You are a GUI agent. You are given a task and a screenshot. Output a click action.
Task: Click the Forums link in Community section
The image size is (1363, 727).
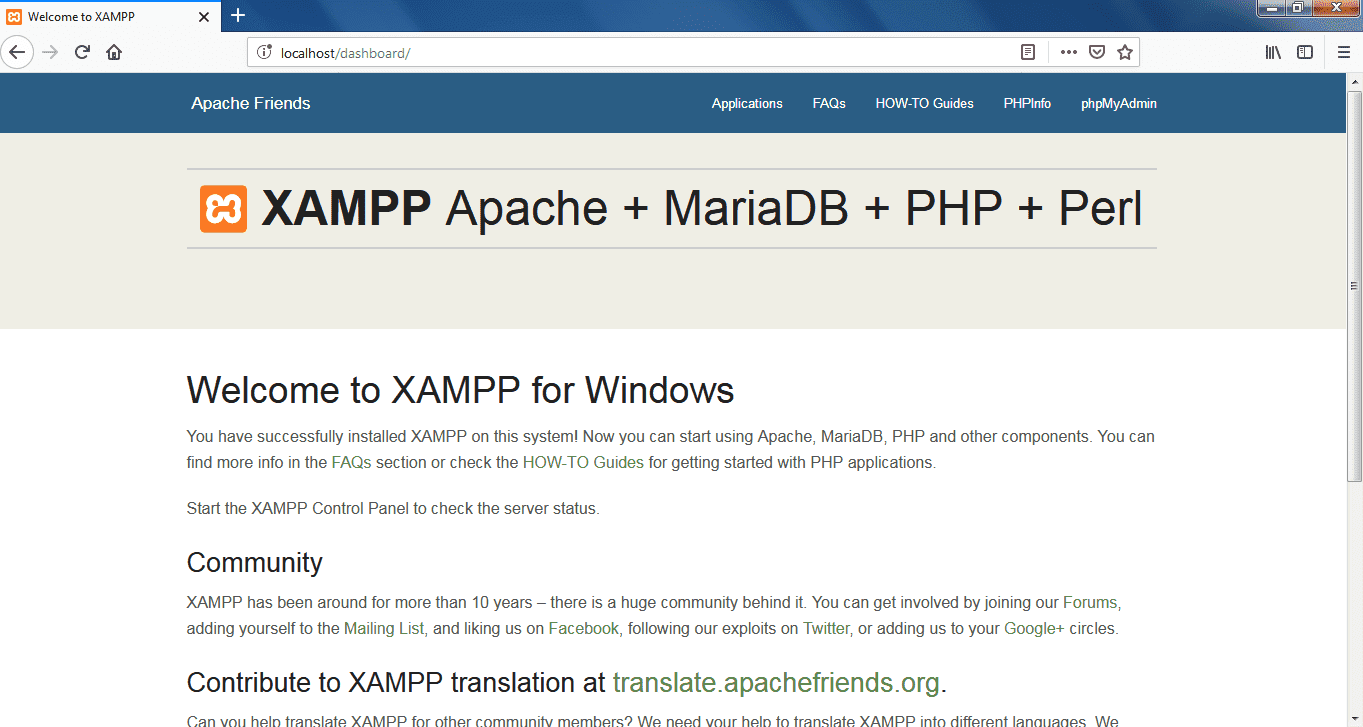(1090, 603)
